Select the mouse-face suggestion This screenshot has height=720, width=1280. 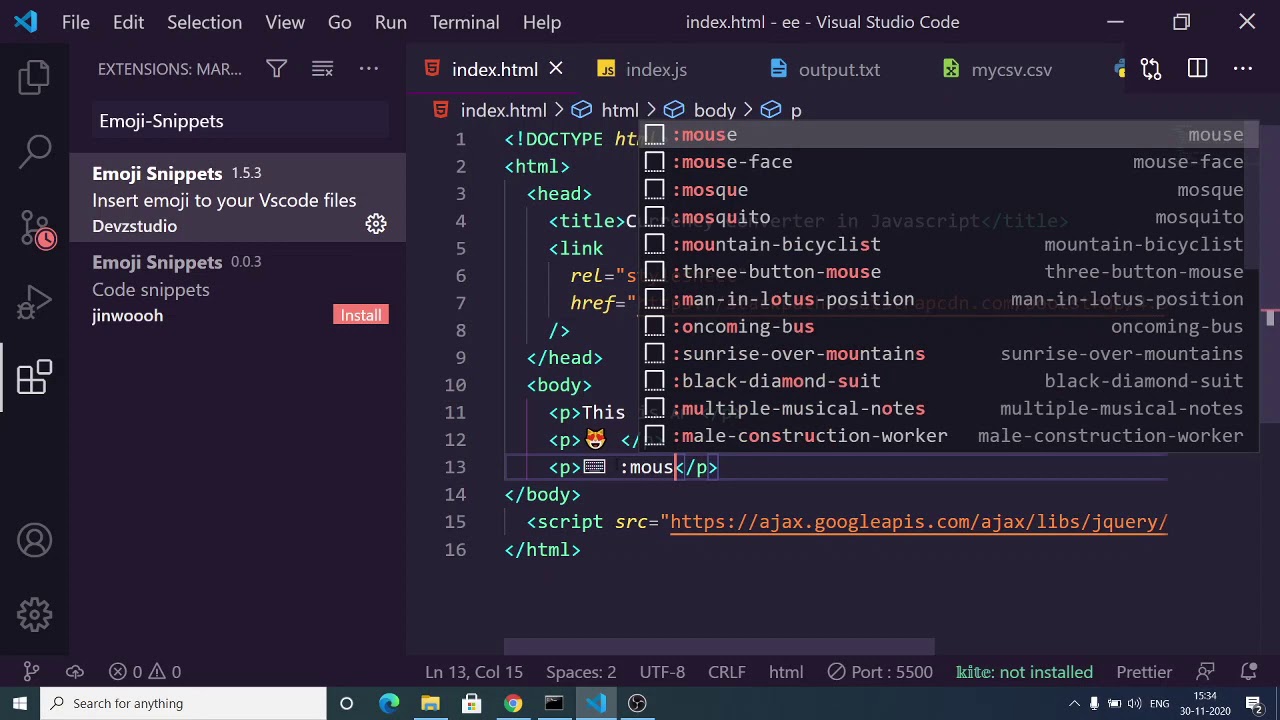point(736,162)
